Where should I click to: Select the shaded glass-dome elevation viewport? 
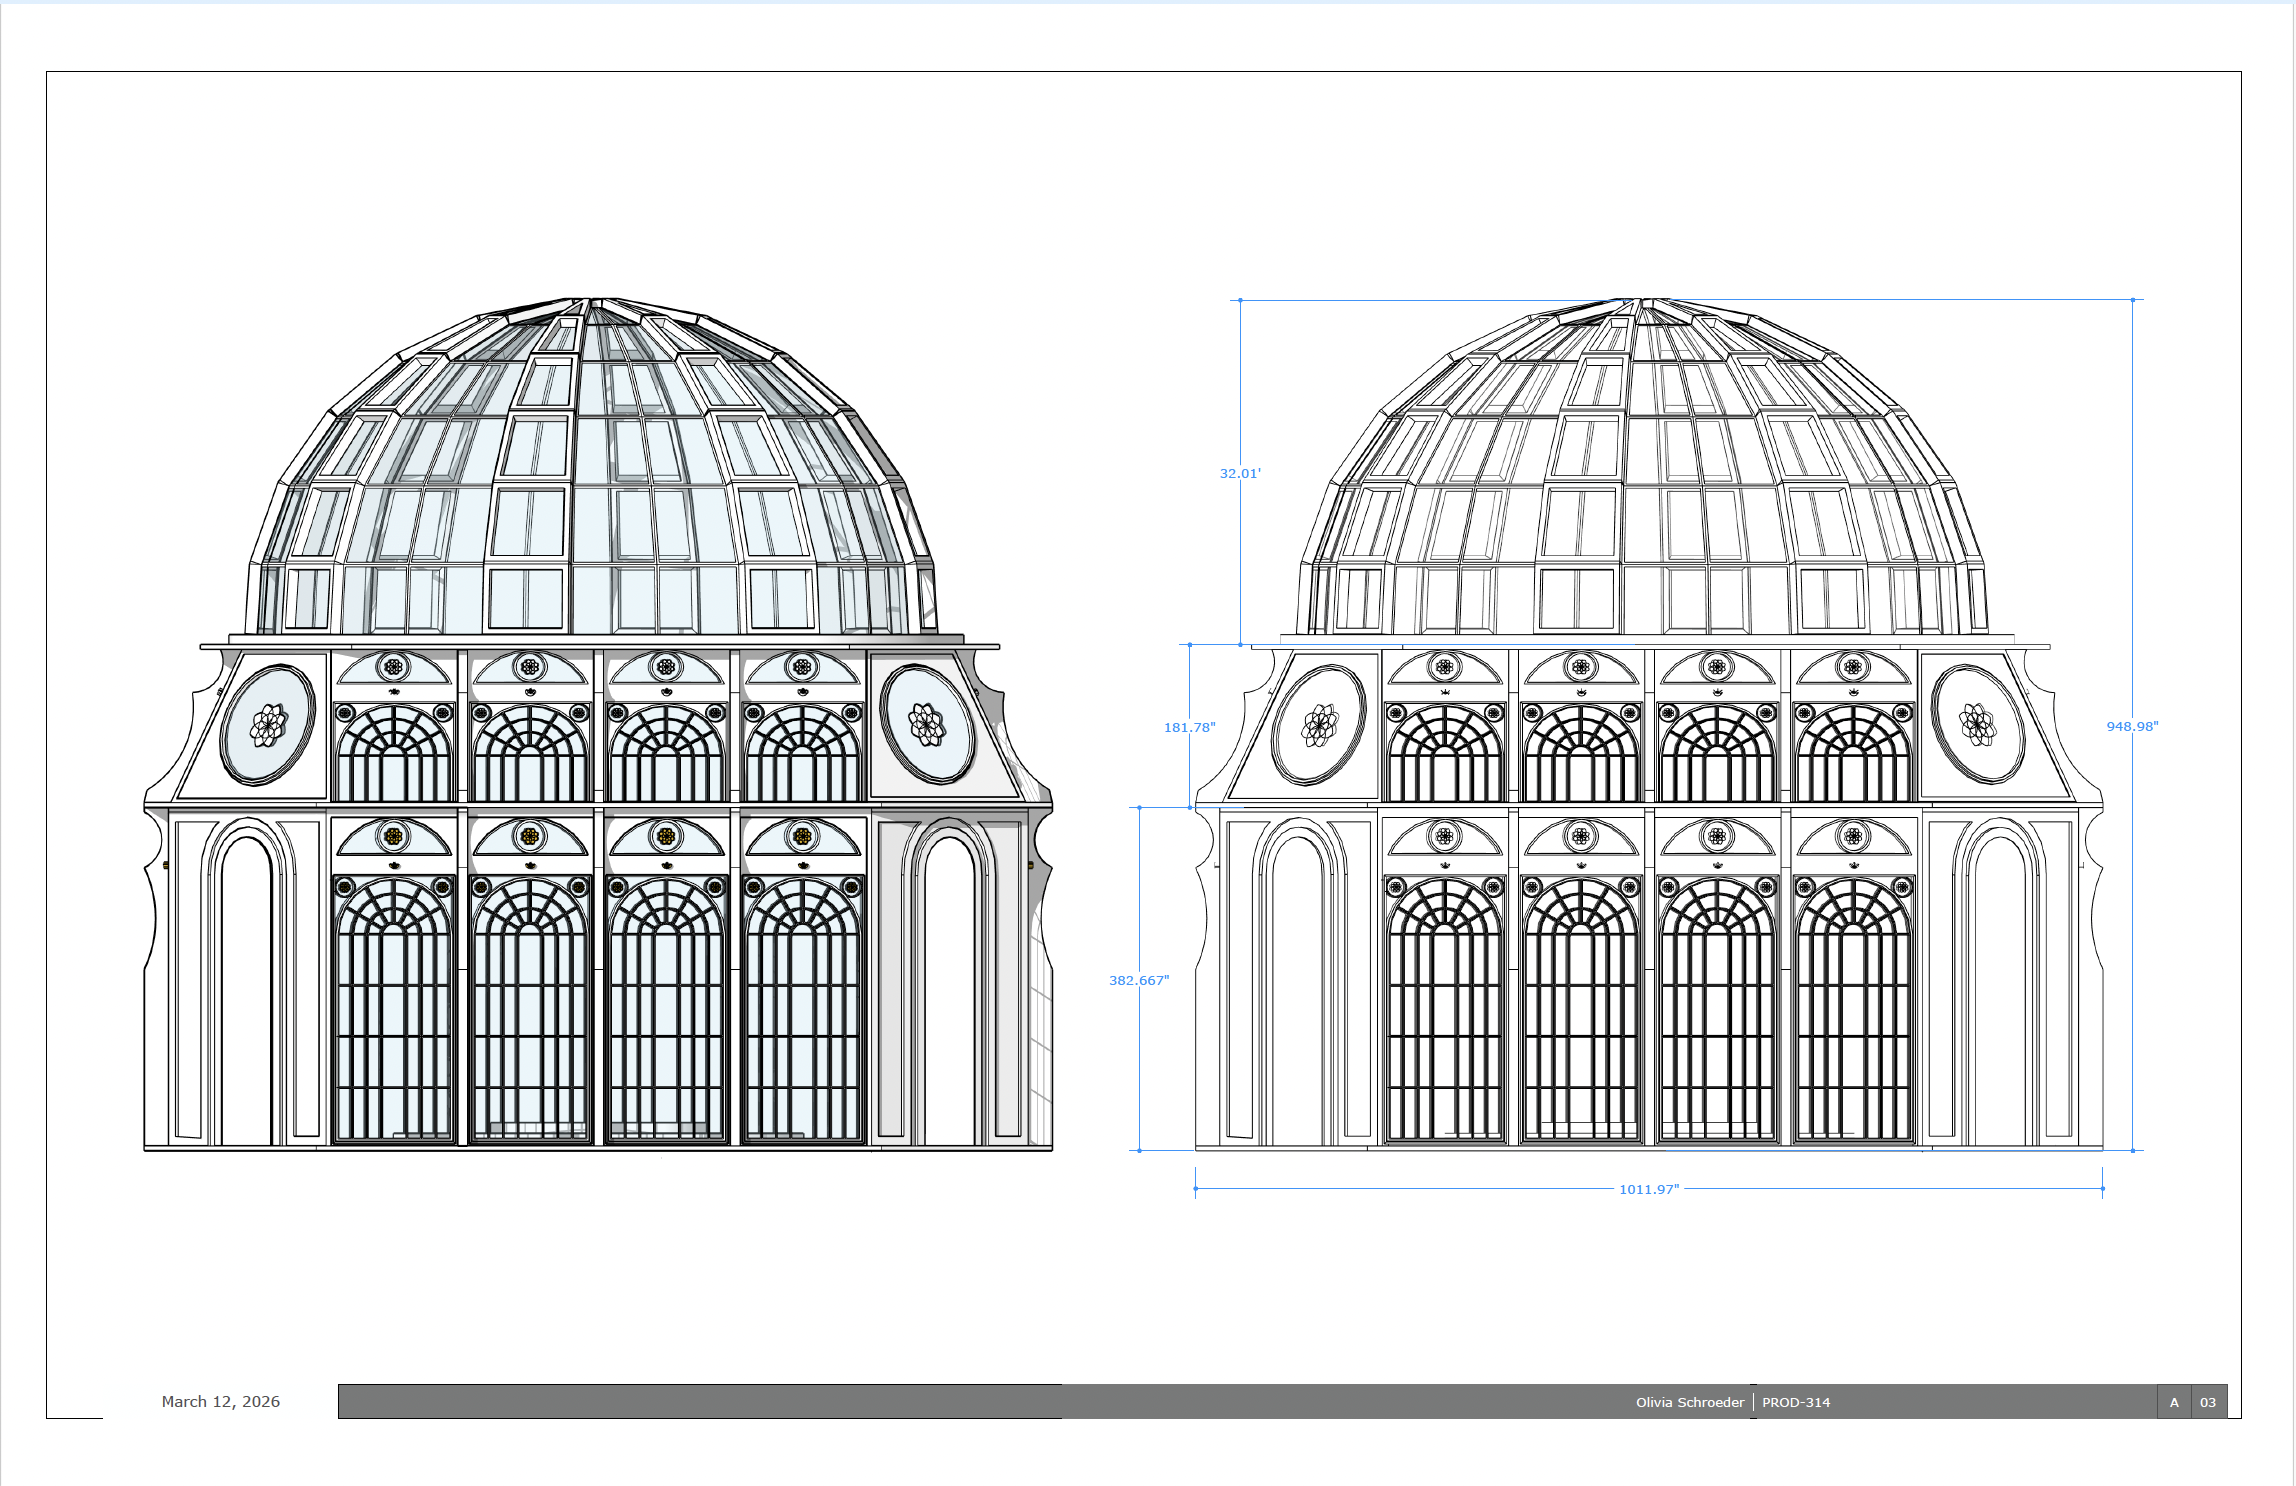[598, 724]
